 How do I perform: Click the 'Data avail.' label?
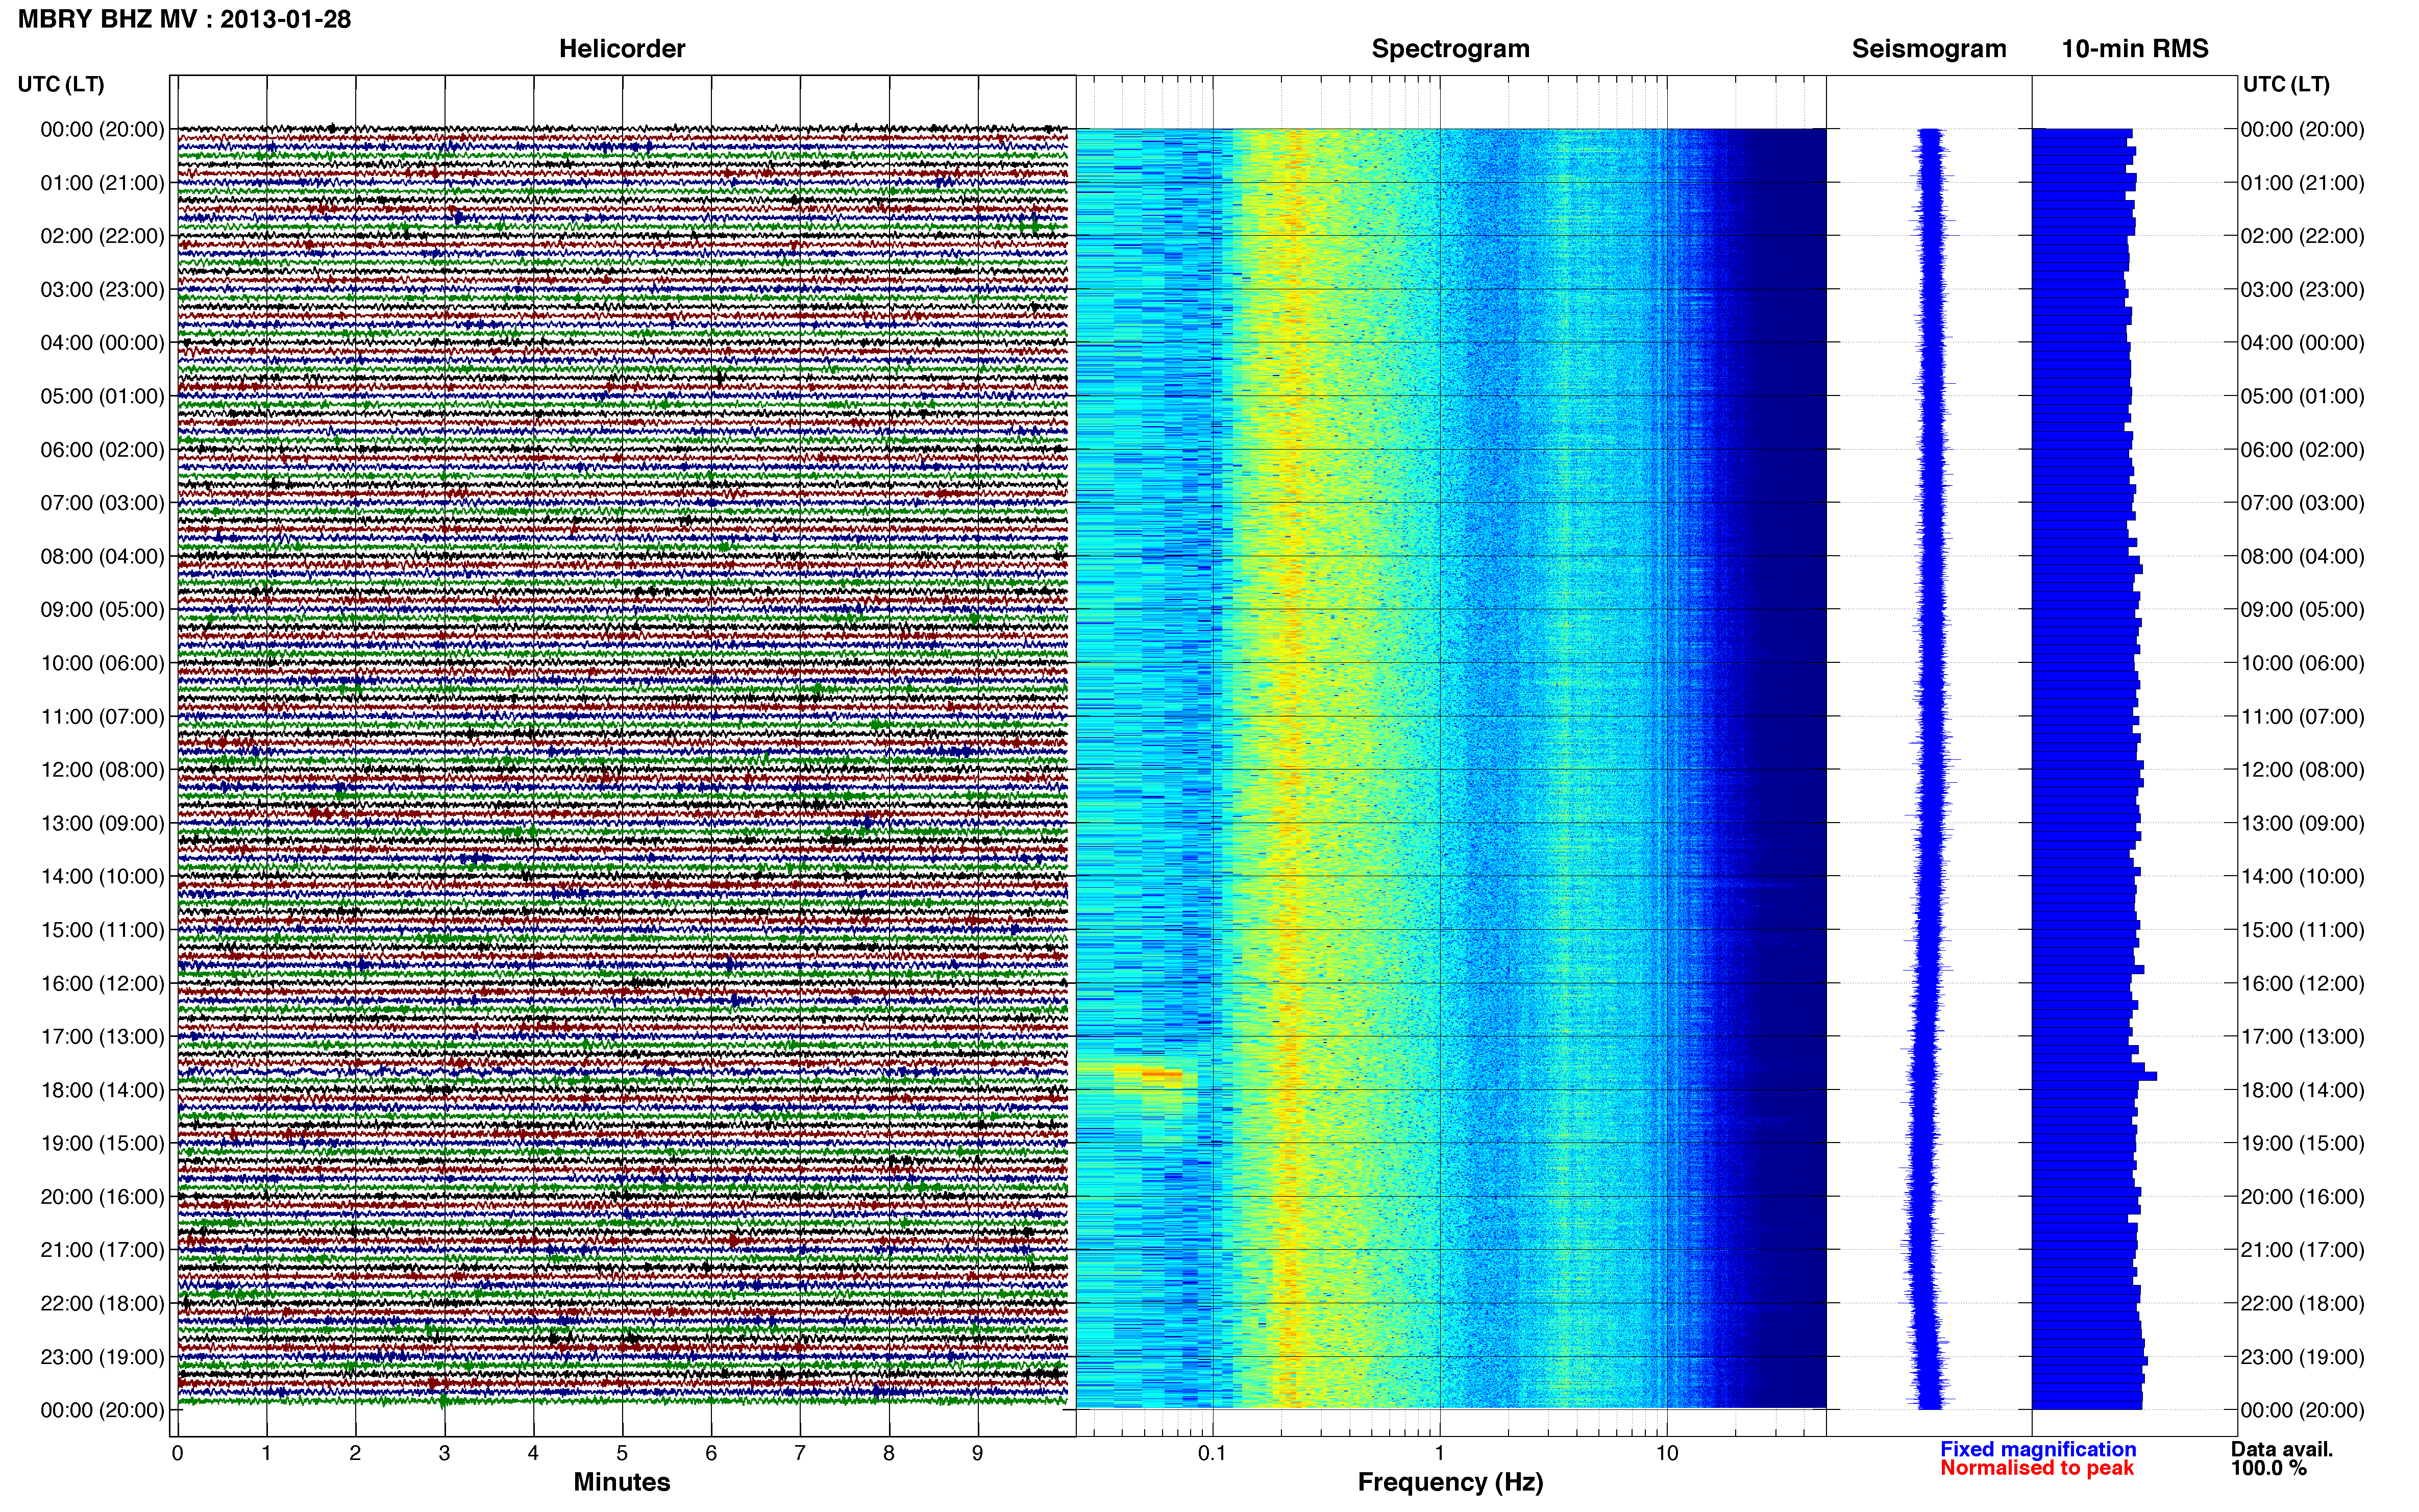tap(2282, 1449)
